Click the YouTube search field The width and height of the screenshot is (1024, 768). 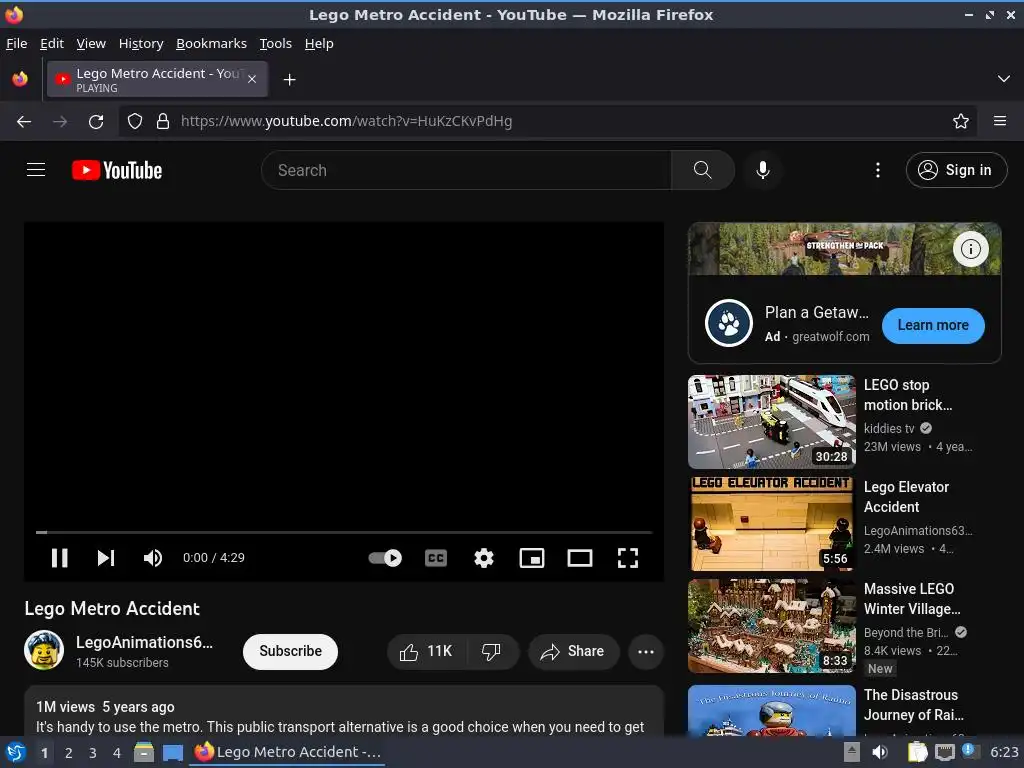(466, 170)
